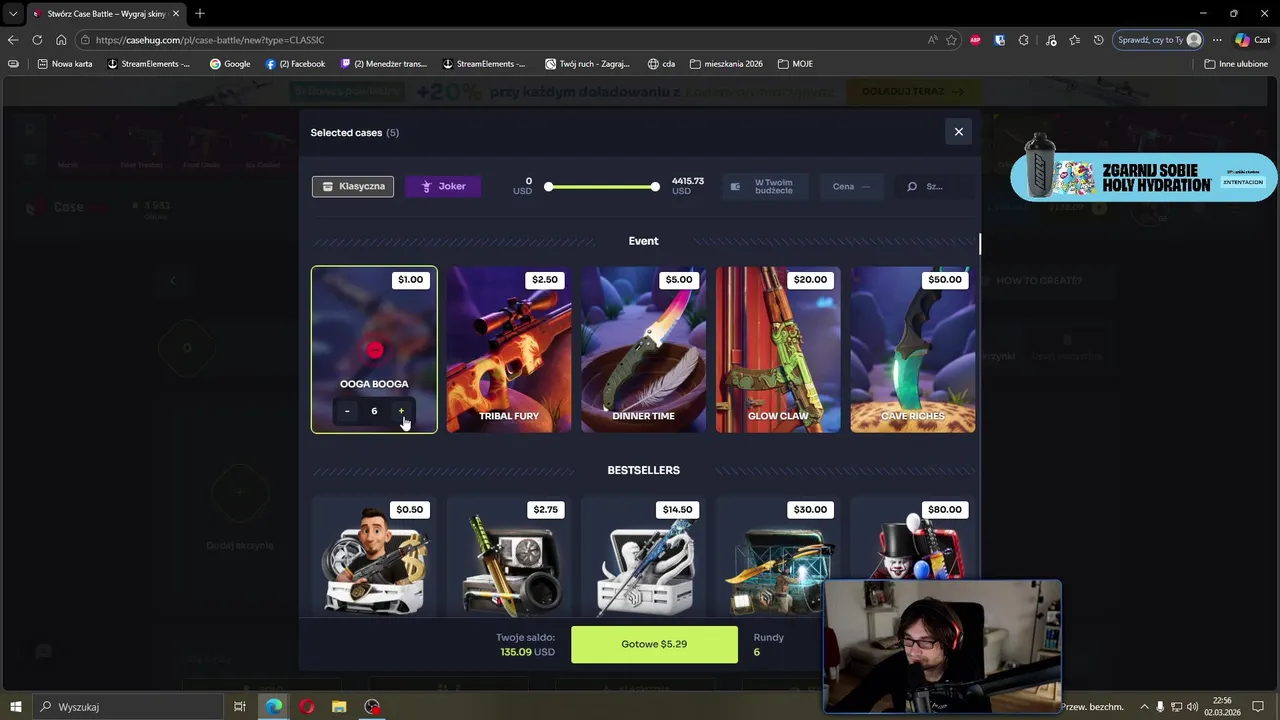The height and width of the screenshot is (720, 1280).
Task: Select the Joker mode filter
Action: coord(443,186)
